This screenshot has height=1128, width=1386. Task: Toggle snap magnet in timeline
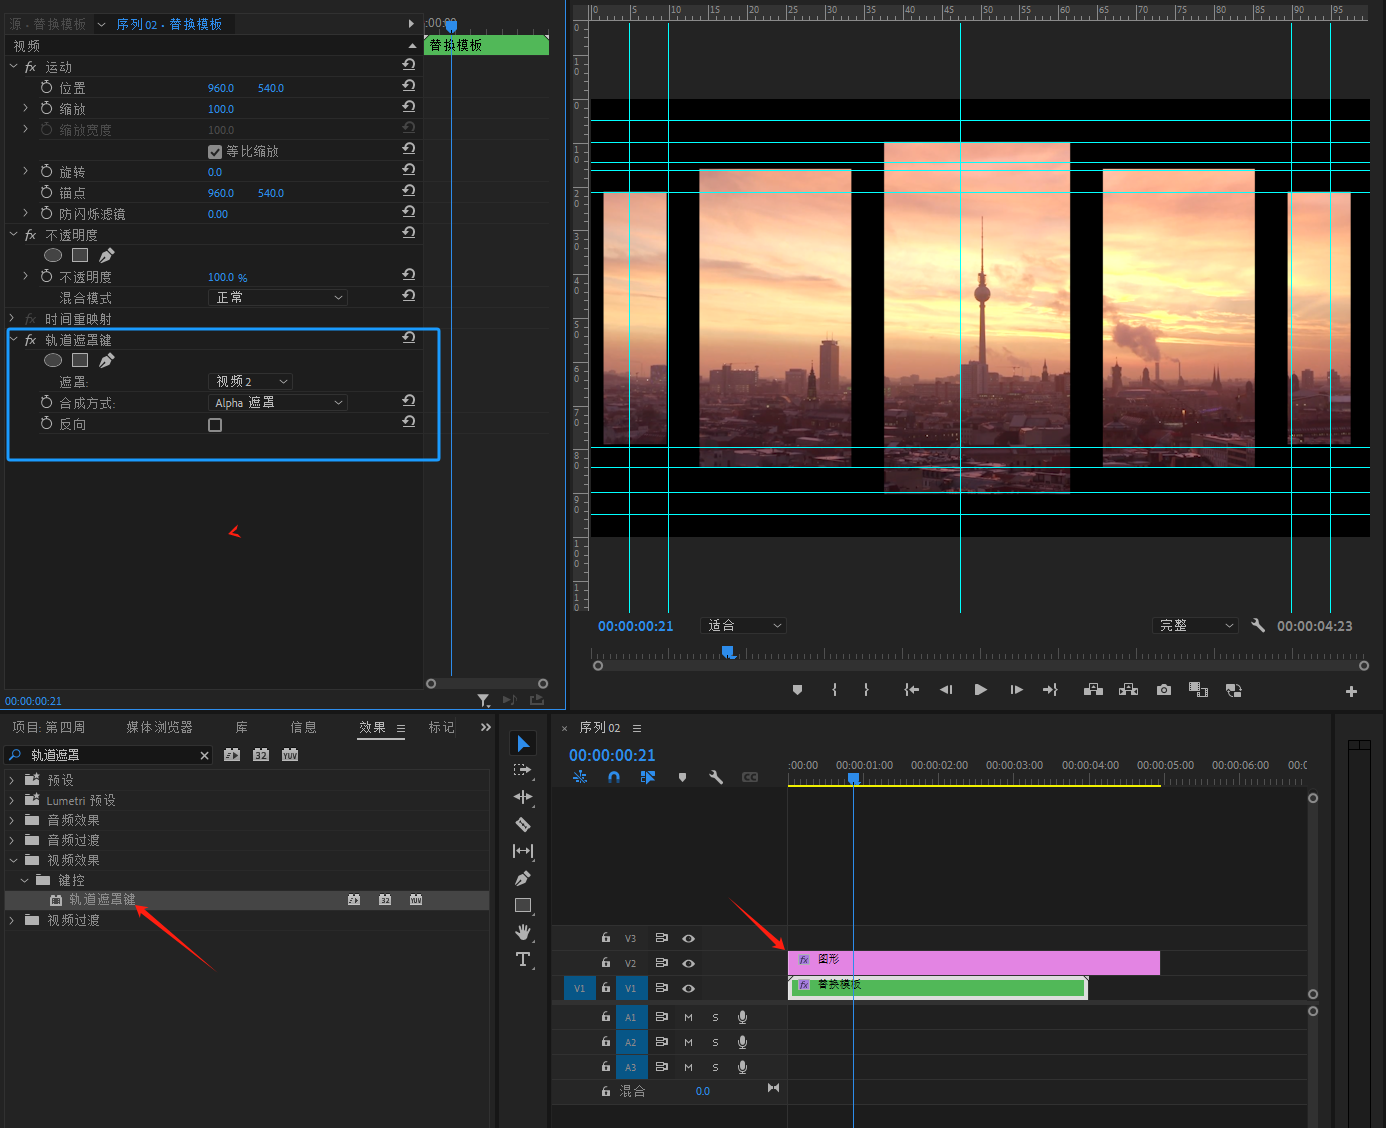pos(614,777)
